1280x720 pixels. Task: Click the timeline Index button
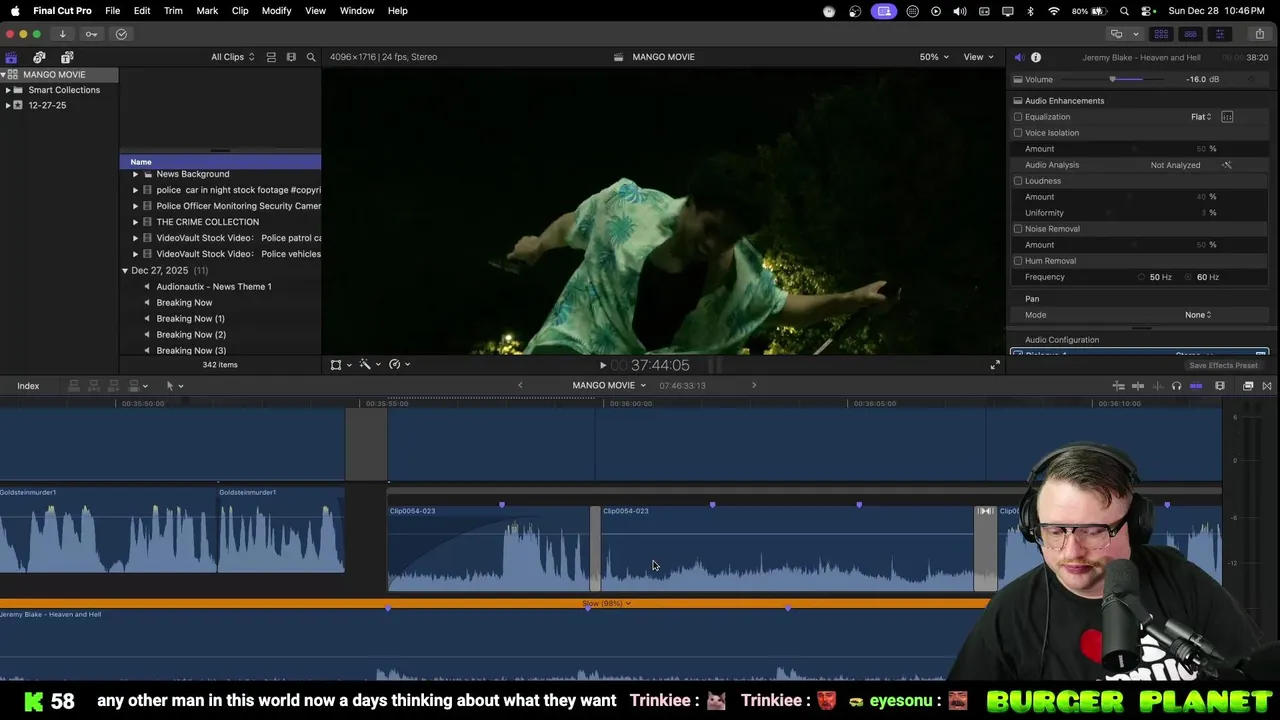(28, 386)
